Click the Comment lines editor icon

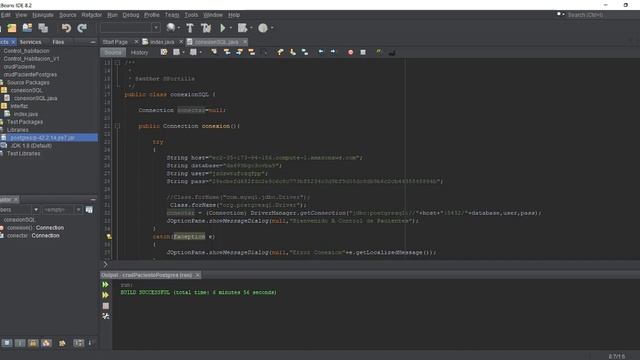(379, 52)
